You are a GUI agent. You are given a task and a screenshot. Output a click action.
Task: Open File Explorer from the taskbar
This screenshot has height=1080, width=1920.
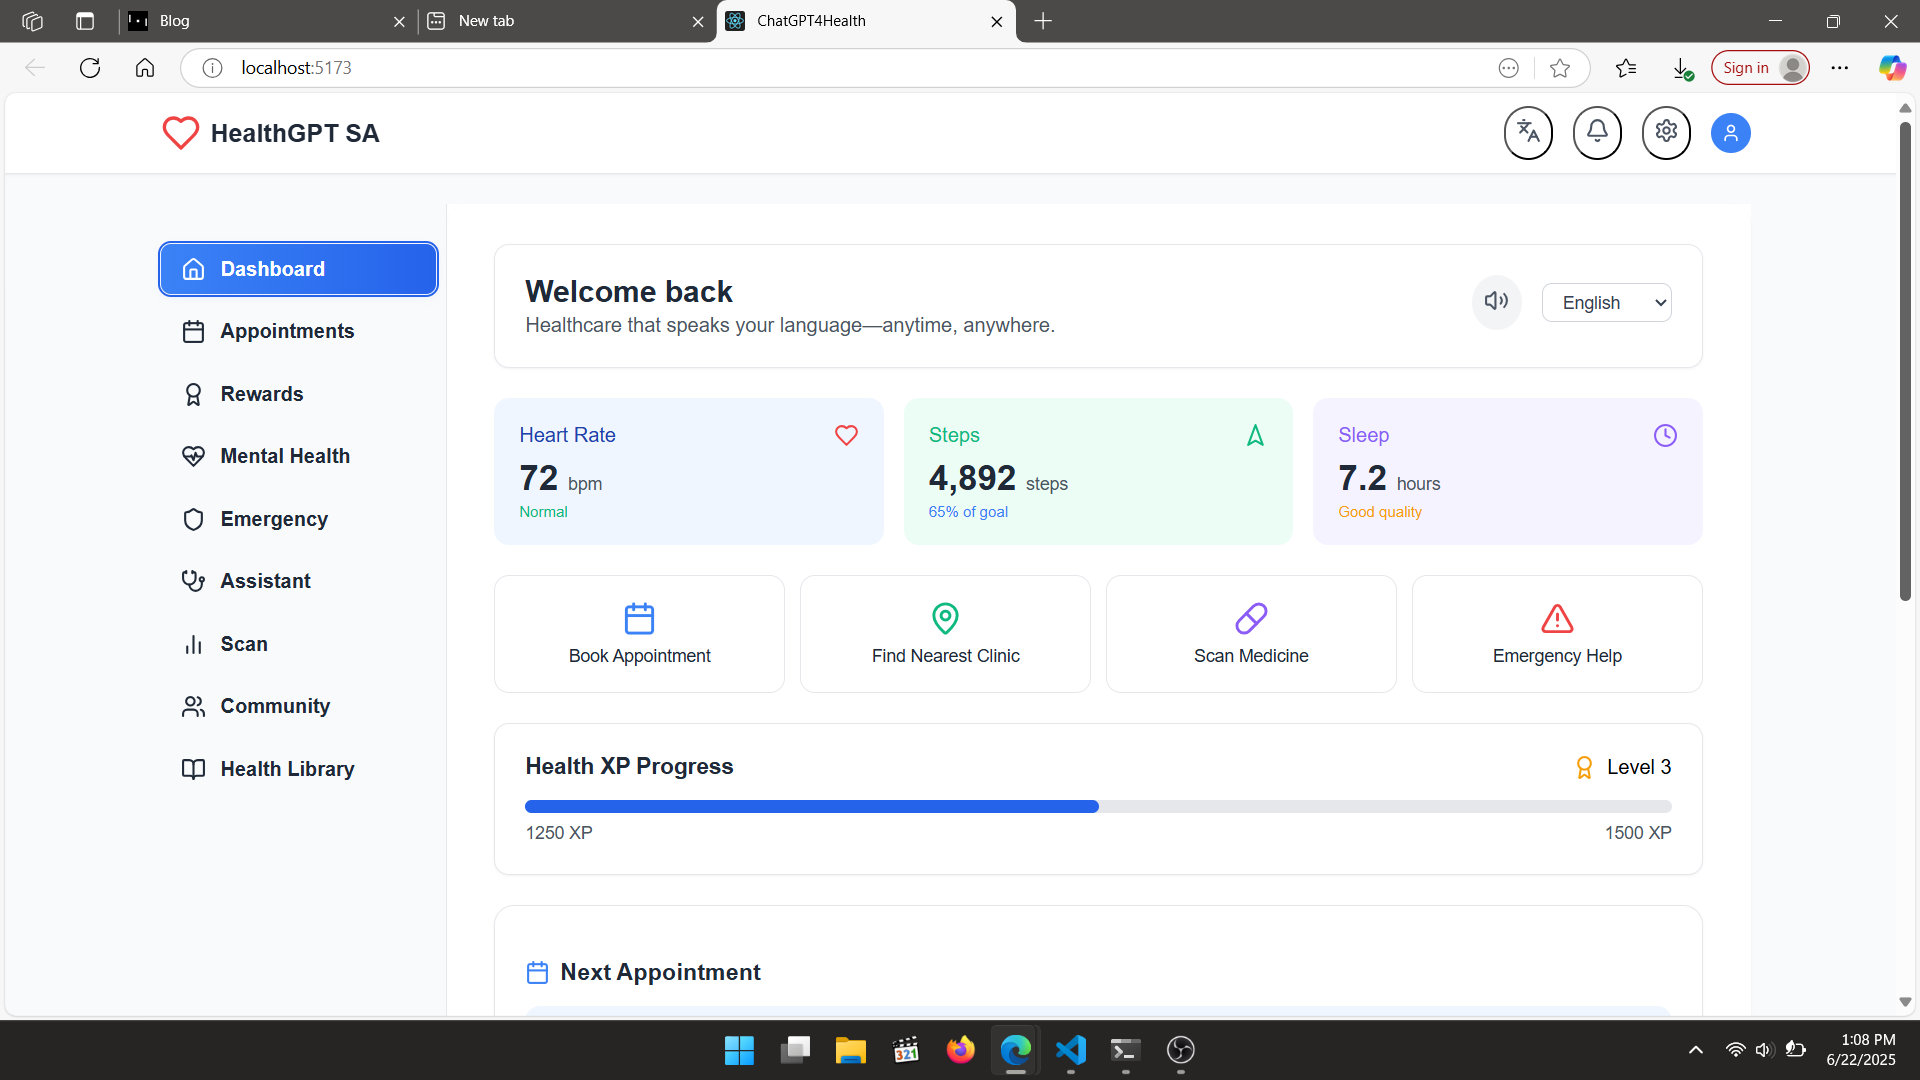click(850, 1050)
